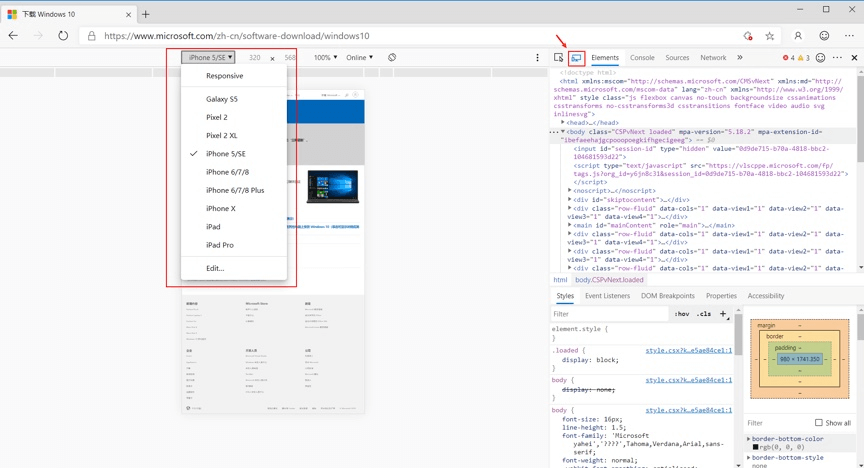The width and height of the screenshot is (864, 468).
Task: Enable the Show all checkbox
Action: tap(818, 423)
